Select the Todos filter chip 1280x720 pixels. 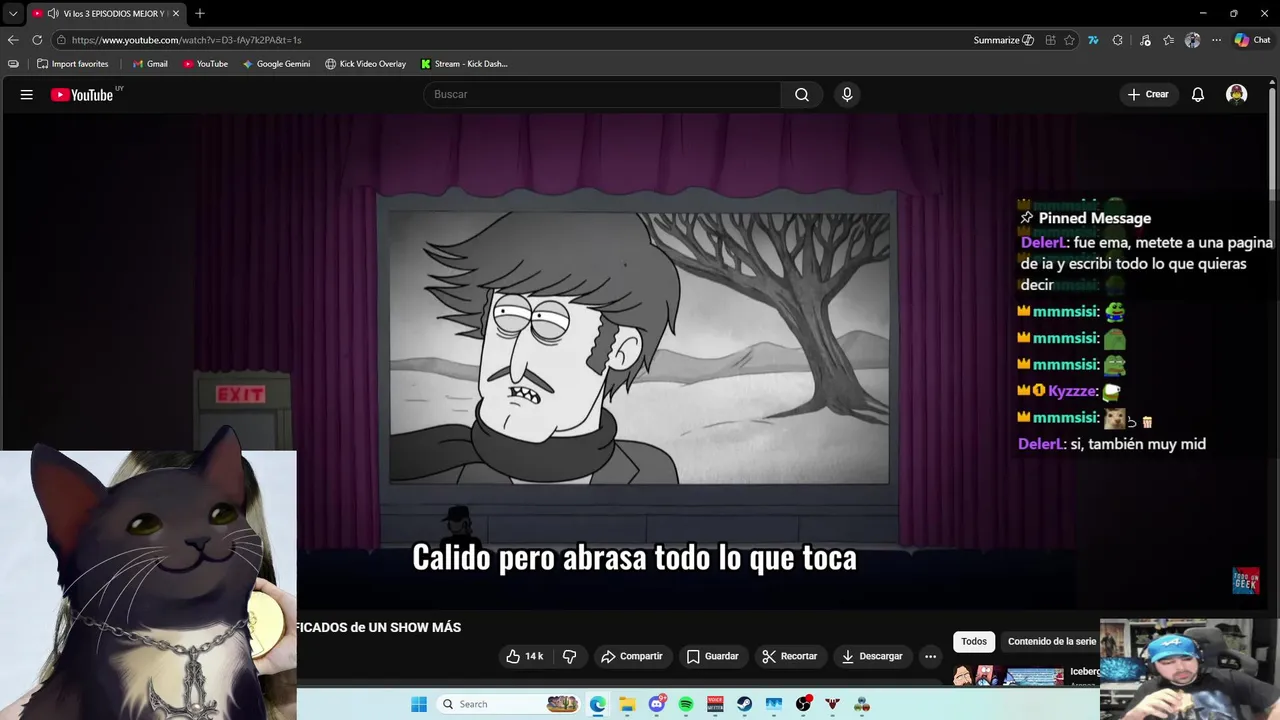click(974, 641)
